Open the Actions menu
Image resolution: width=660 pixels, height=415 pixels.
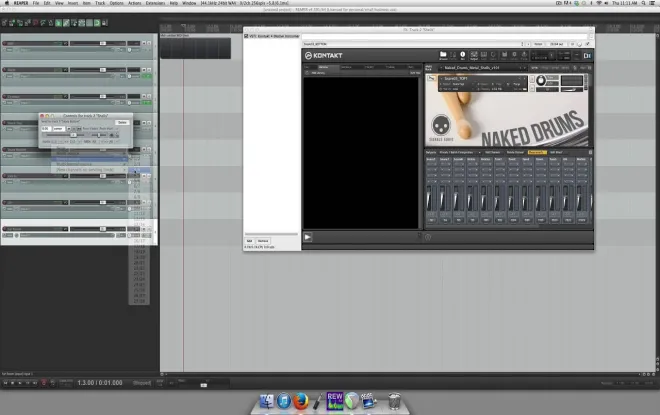(x=135, y=3)
